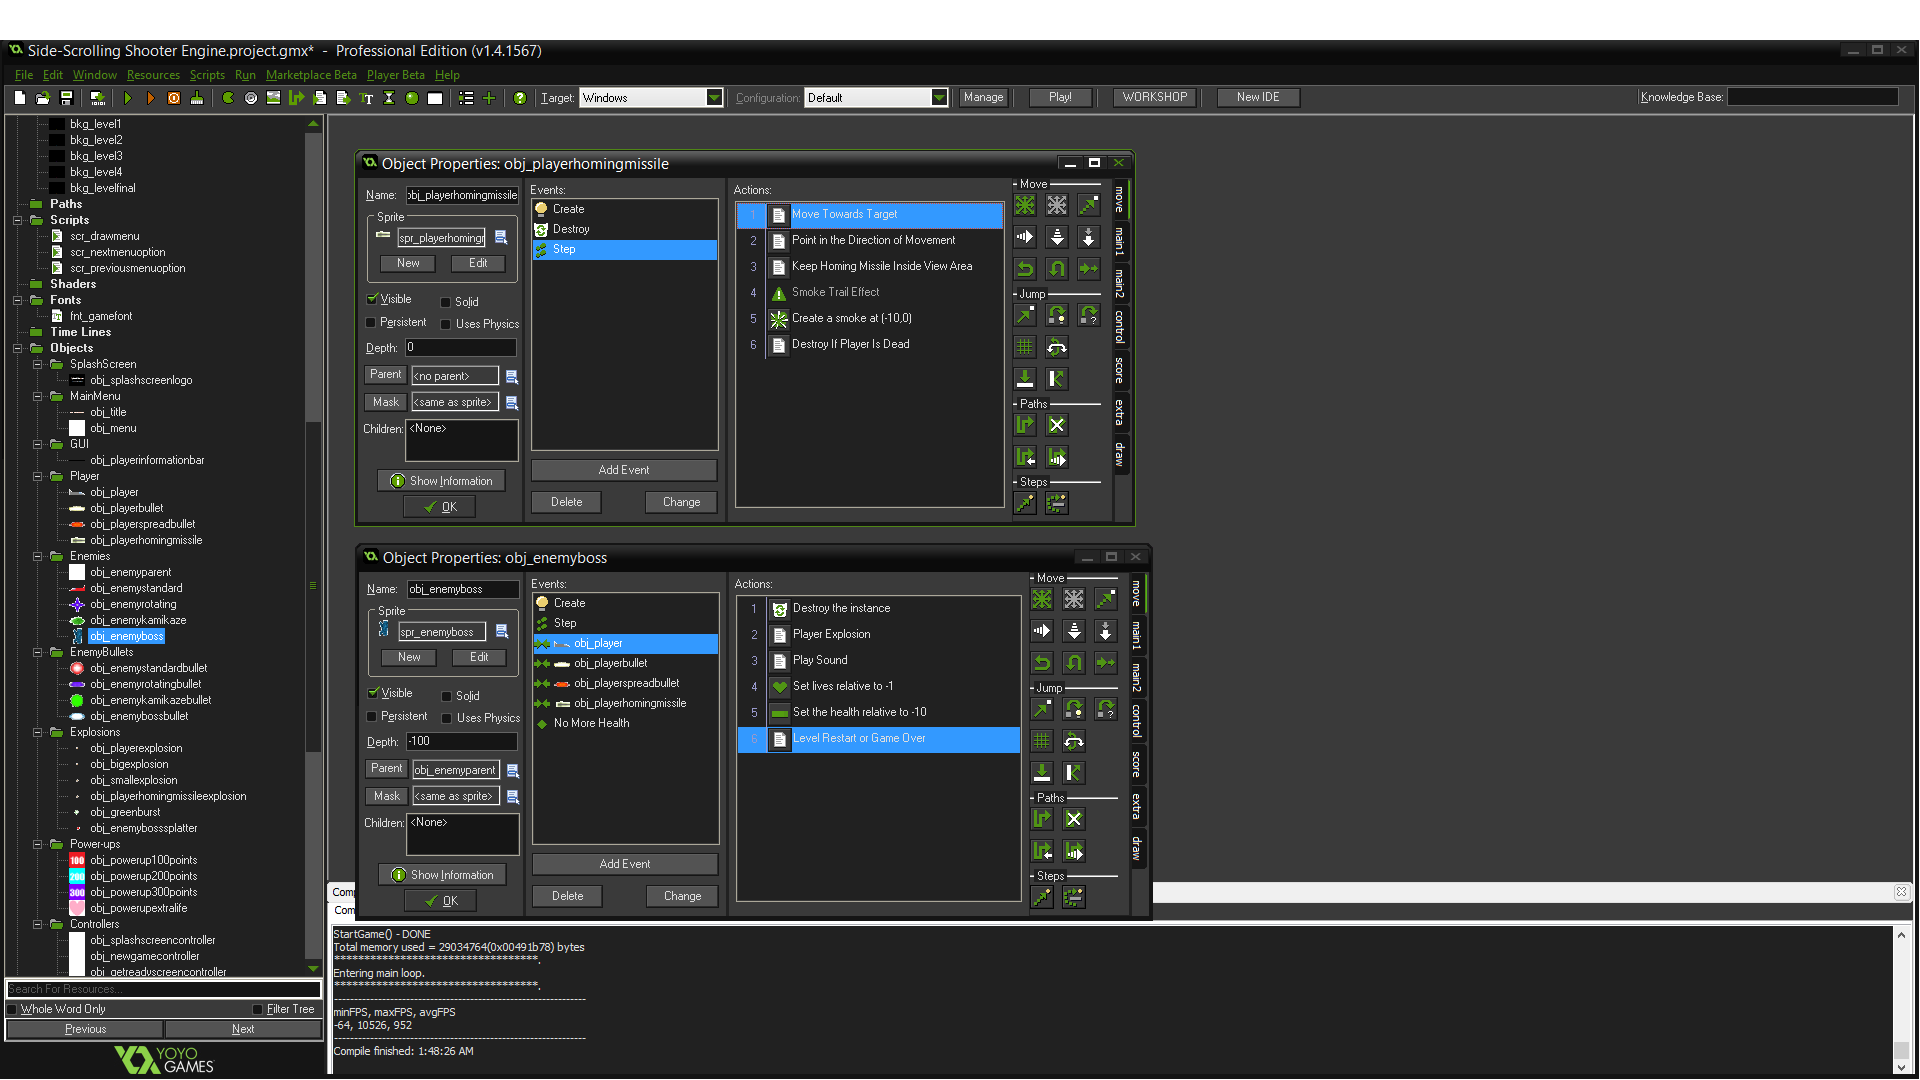The width and height of the screenshot is (1920, 1080).
Task: Click the Search For Resources field
Action: (x=163, y=989)
